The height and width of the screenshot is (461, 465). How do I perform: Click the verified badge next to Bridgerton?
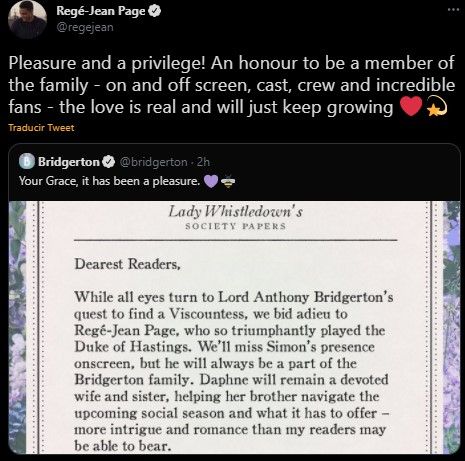tap(108, 162)
